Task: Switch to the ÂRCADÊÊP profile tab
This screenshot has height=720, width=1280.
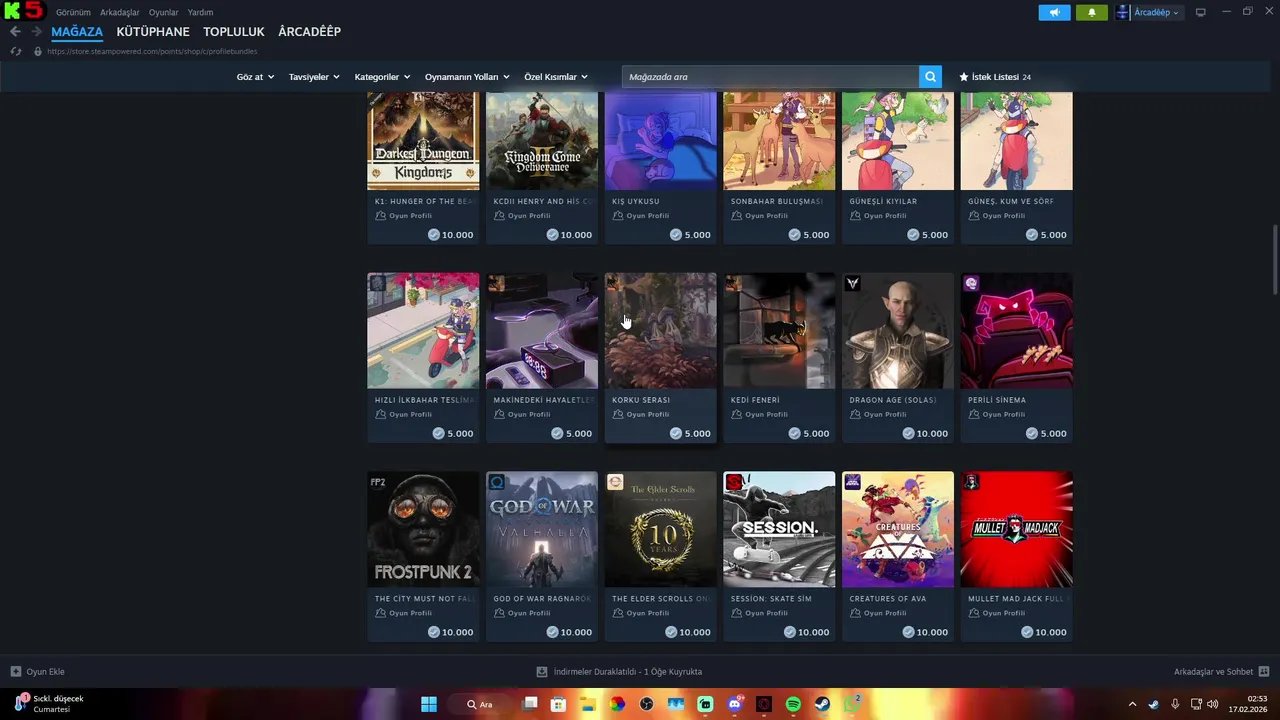Action: point(309,32)
